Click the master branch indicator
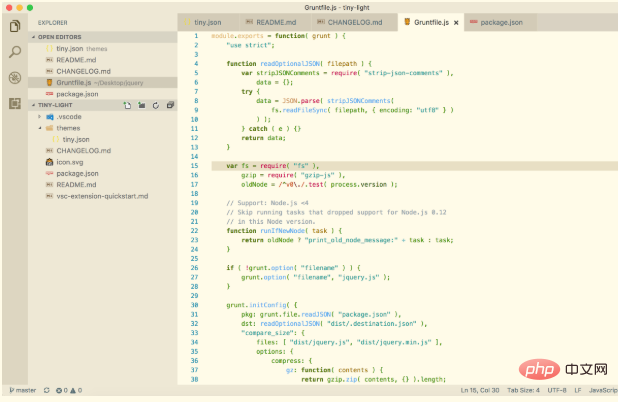This screenshot has width=618, height=402. [x=23, y=390]
